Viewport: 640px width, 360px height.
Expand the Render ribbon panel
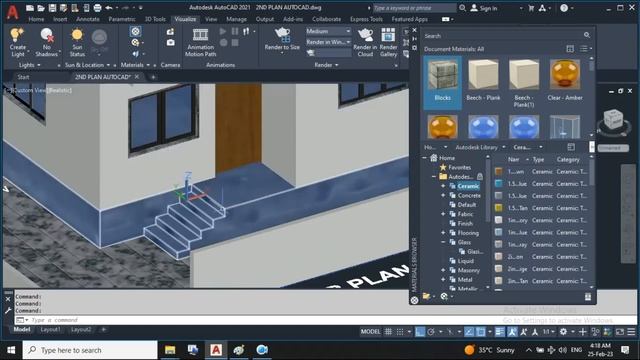point(326,65)
